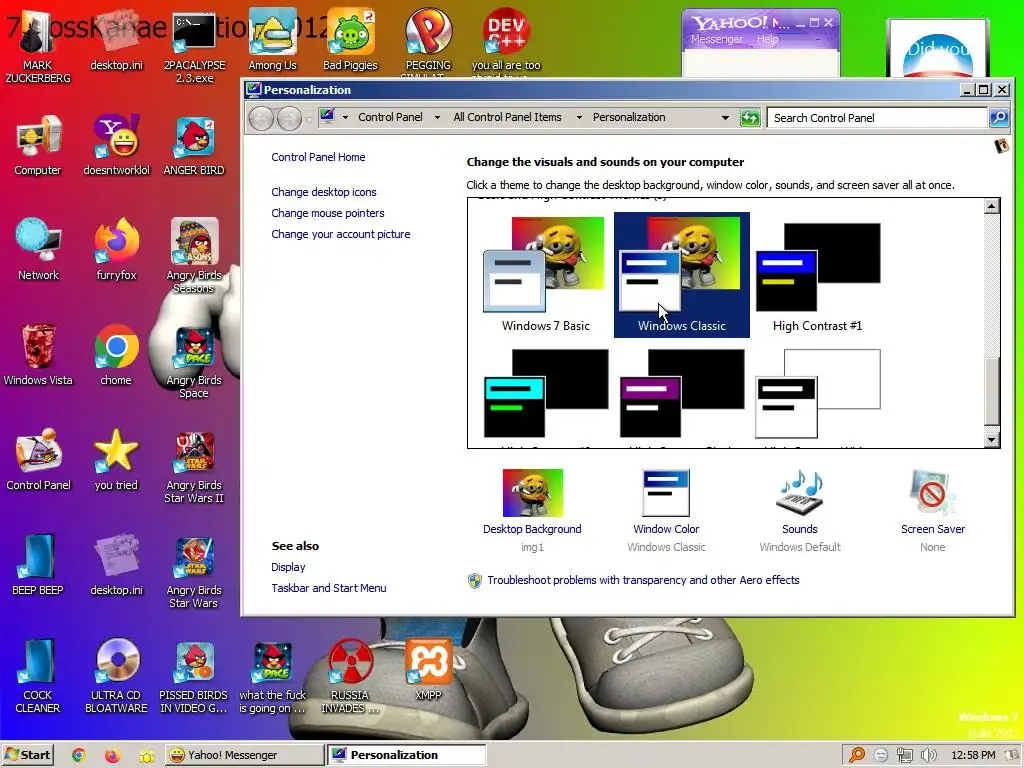Click the volume speaker tray icon
The width and height of the screenshot is (1024, 768).
click(928, 755)
